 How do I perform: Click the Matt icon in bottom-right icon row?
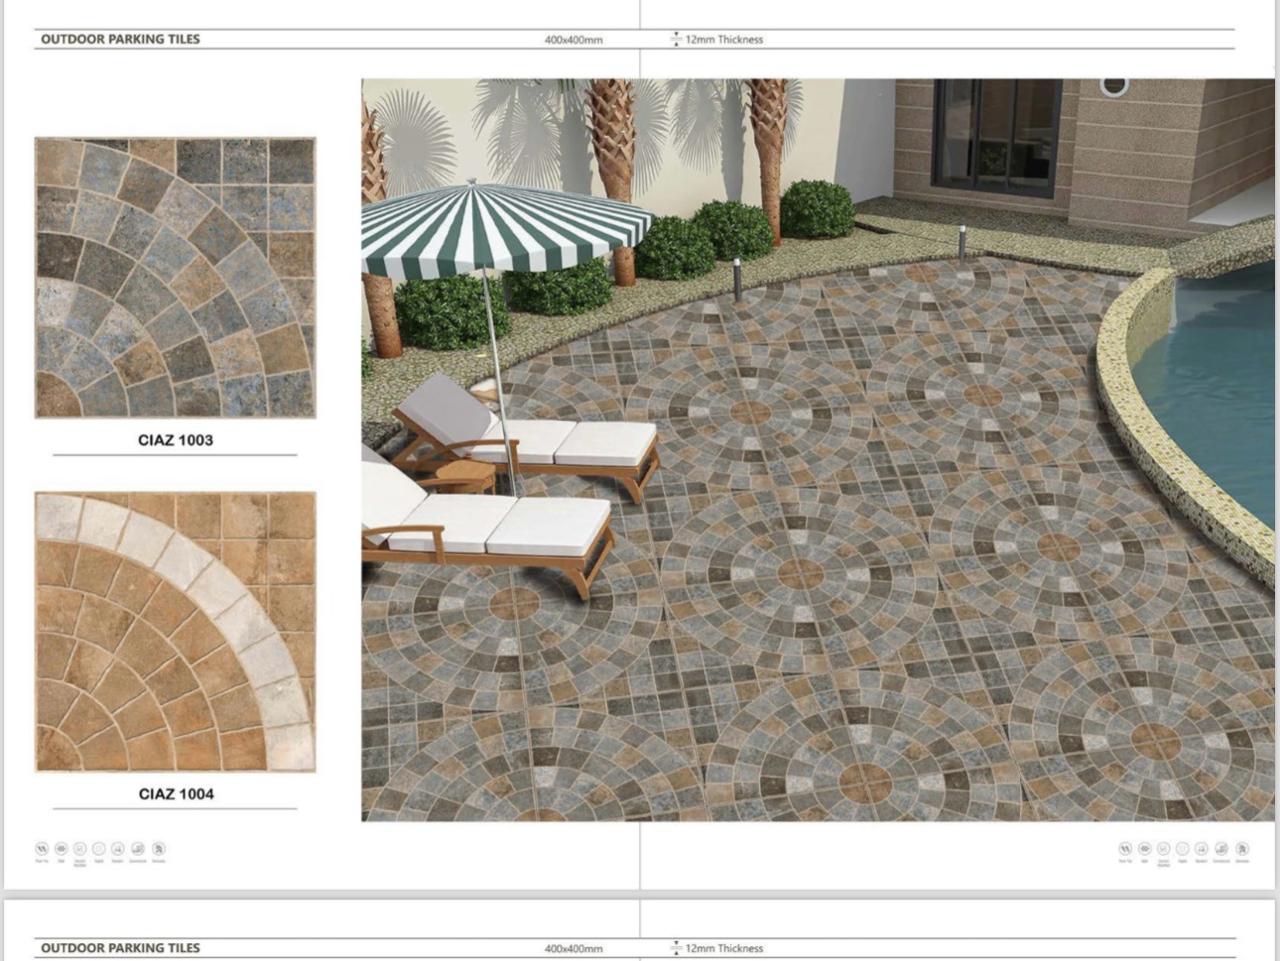[1145, 849]
